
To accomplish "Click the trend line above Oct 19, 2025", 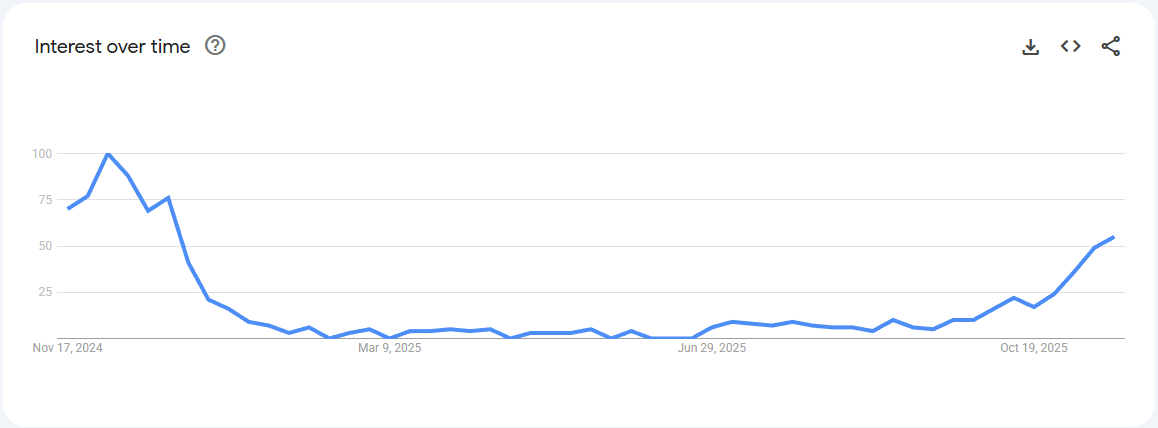I will 1034,306.
